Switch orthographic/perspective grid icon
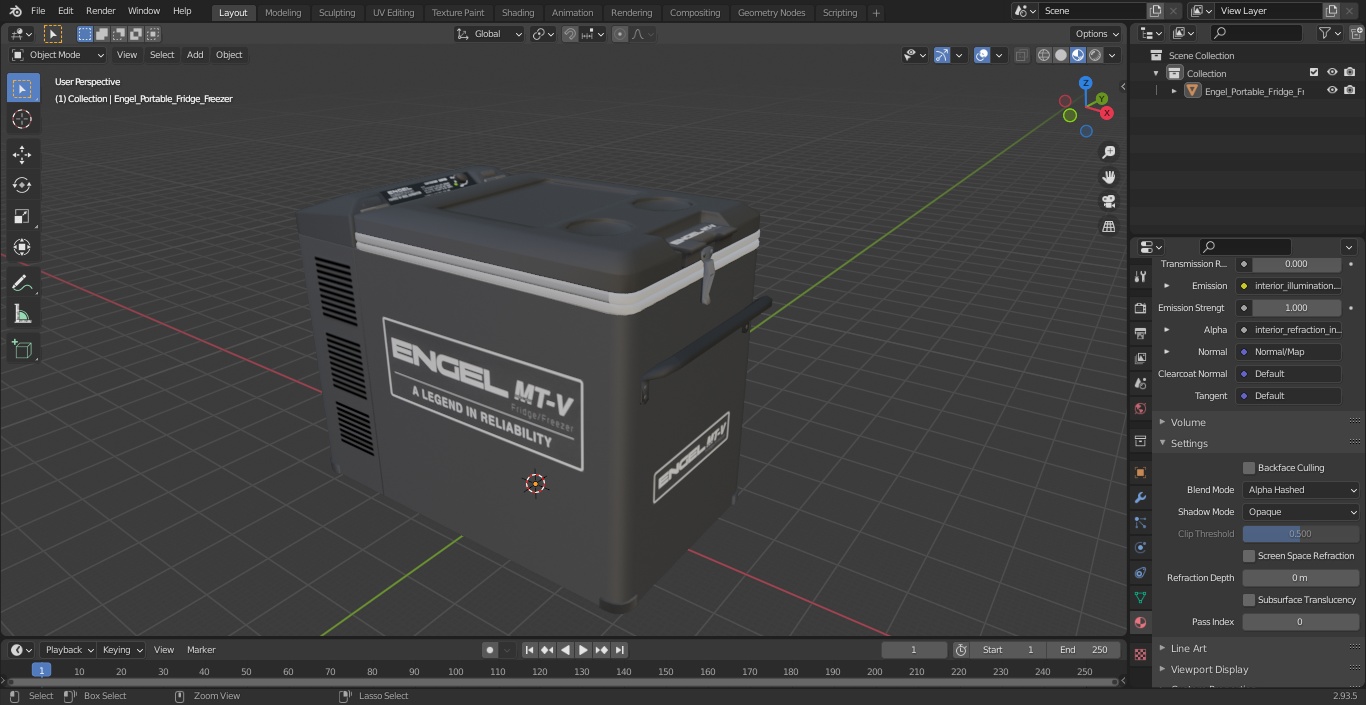This screenshot has width=1366, height=705. (1108, 226)
